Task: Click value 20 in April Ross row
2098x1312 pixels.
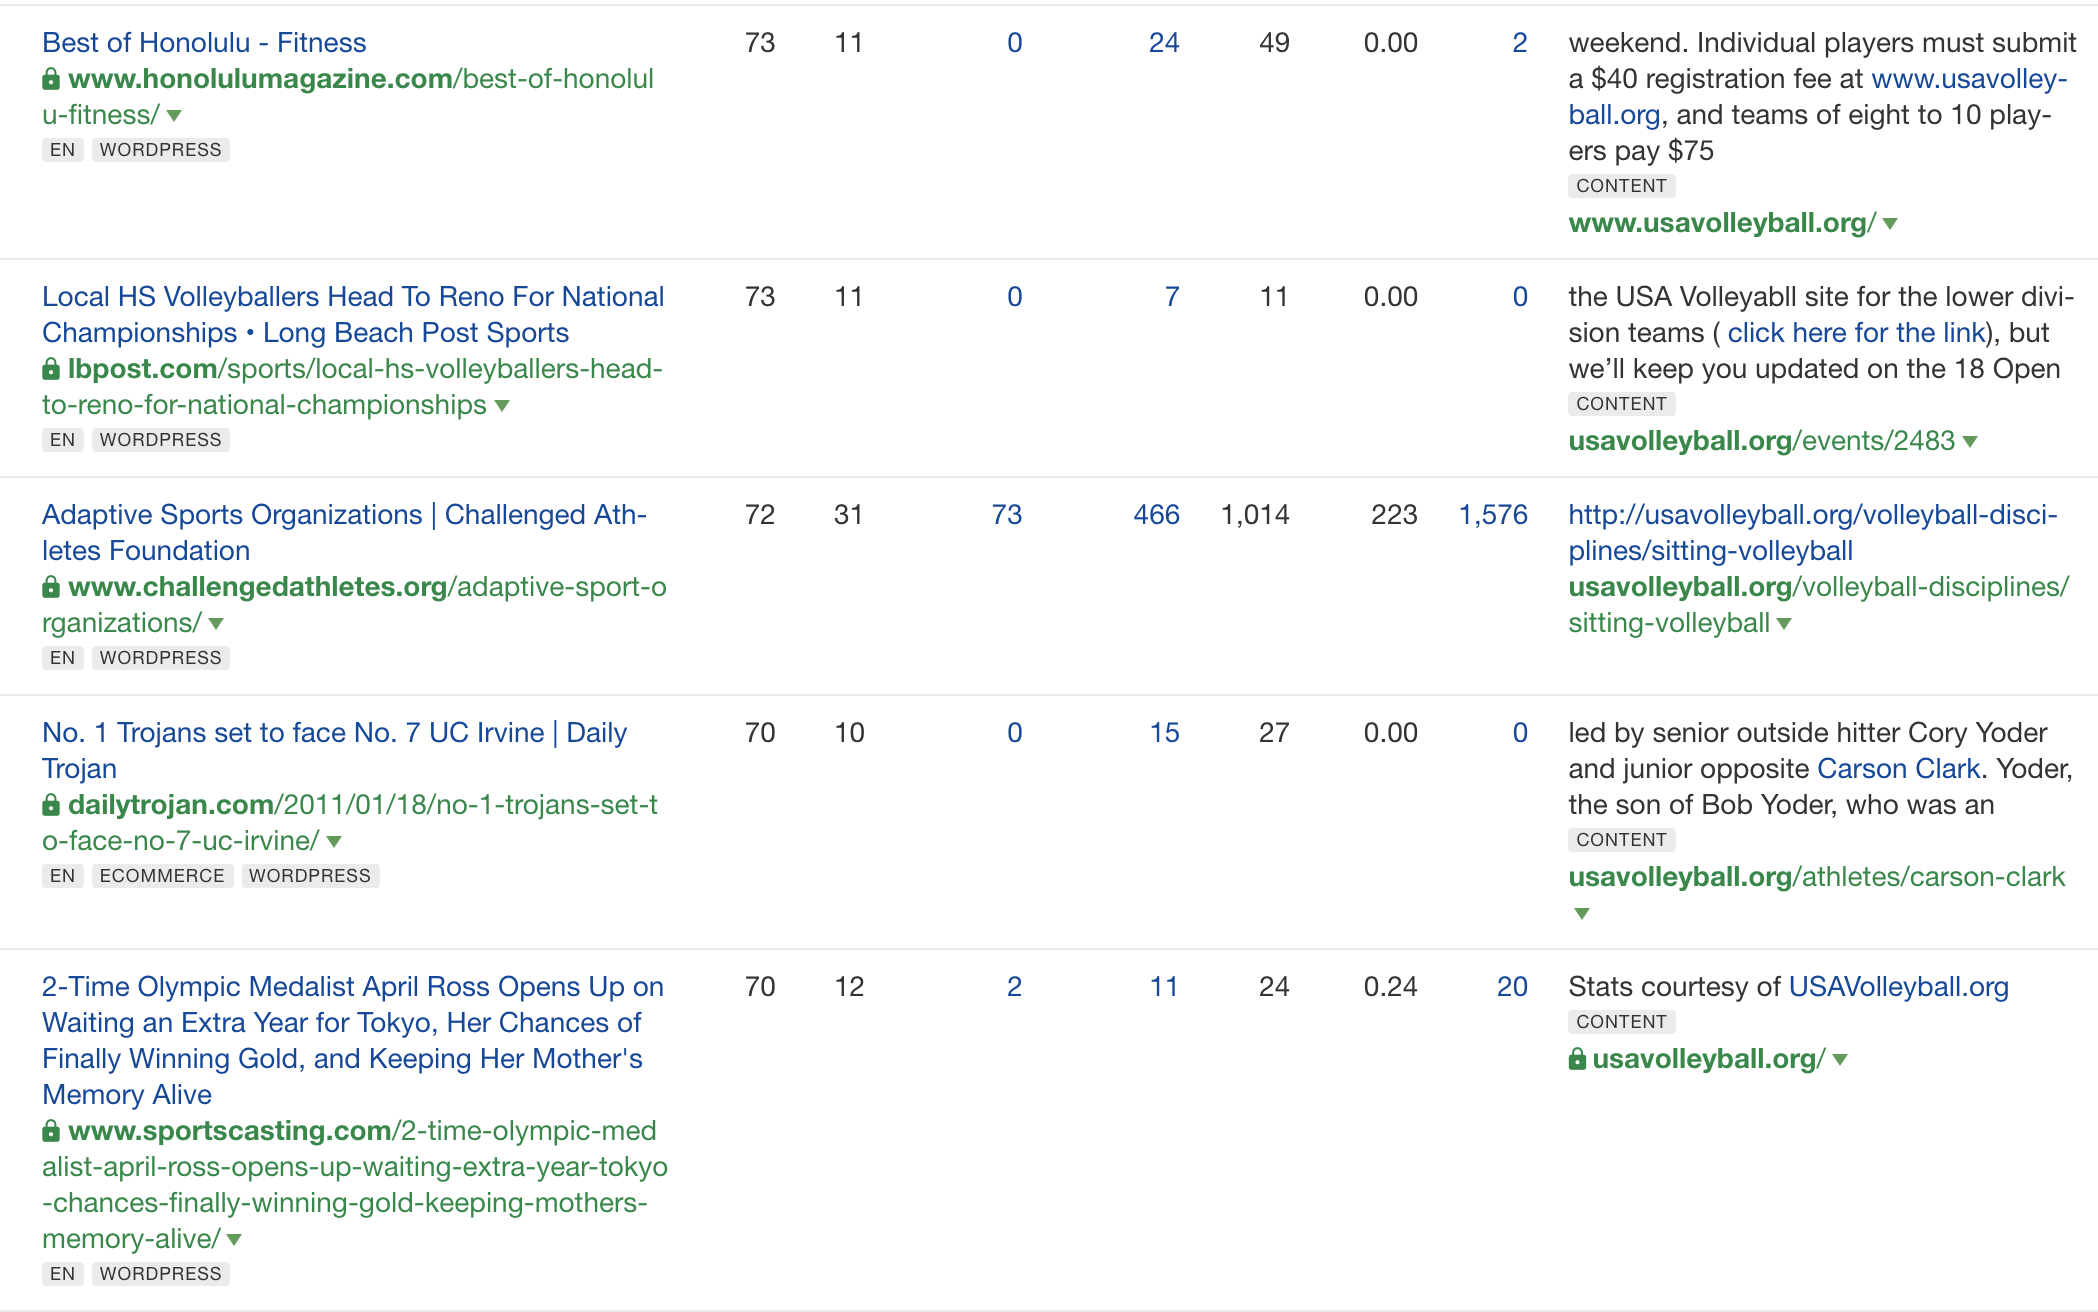Action: (x=1512, y=987)
